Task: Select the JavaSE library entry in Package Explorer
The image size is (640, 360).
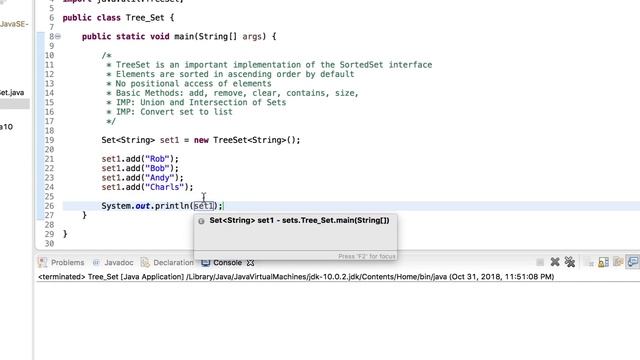Action: click(14, 24)
